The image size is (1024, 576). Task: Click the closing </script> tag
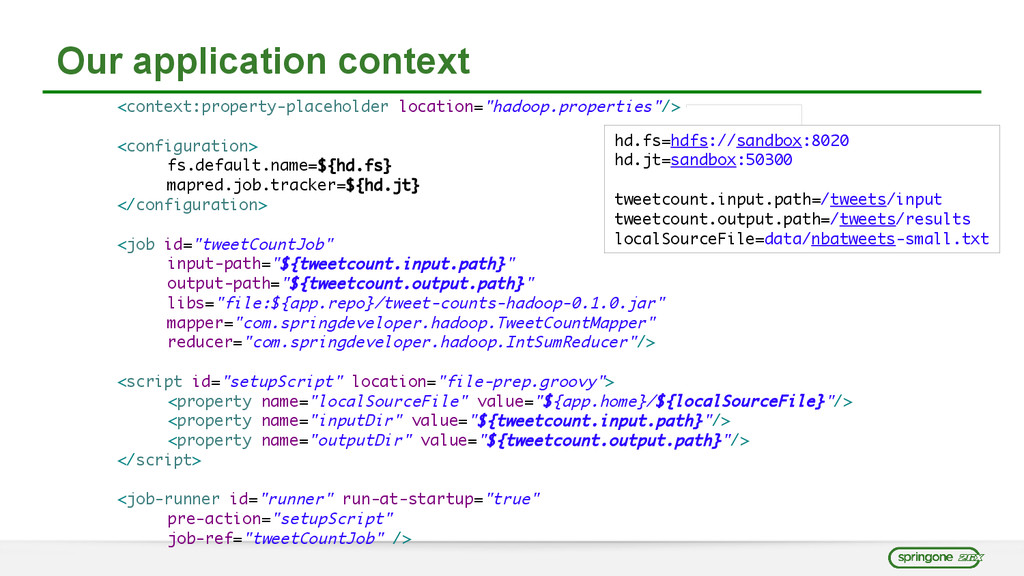point(159,460)
